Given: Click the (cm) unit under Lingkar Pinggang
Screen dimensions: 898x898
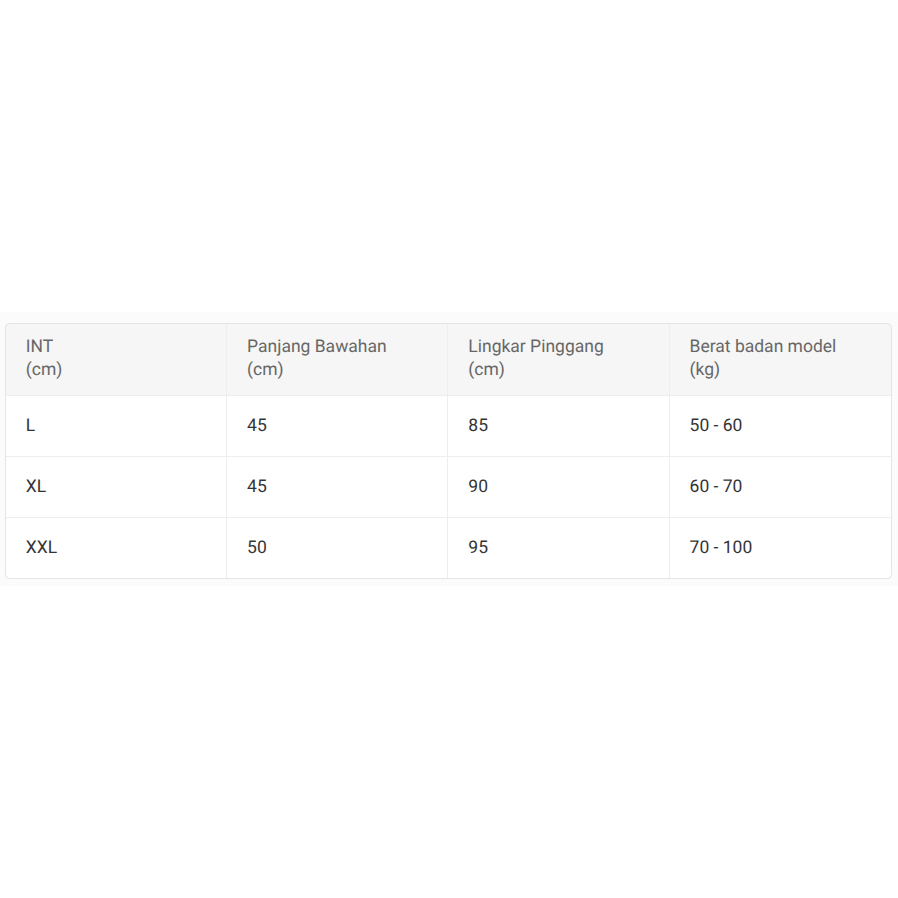Looking at the screenshot, I should (486, 369).
